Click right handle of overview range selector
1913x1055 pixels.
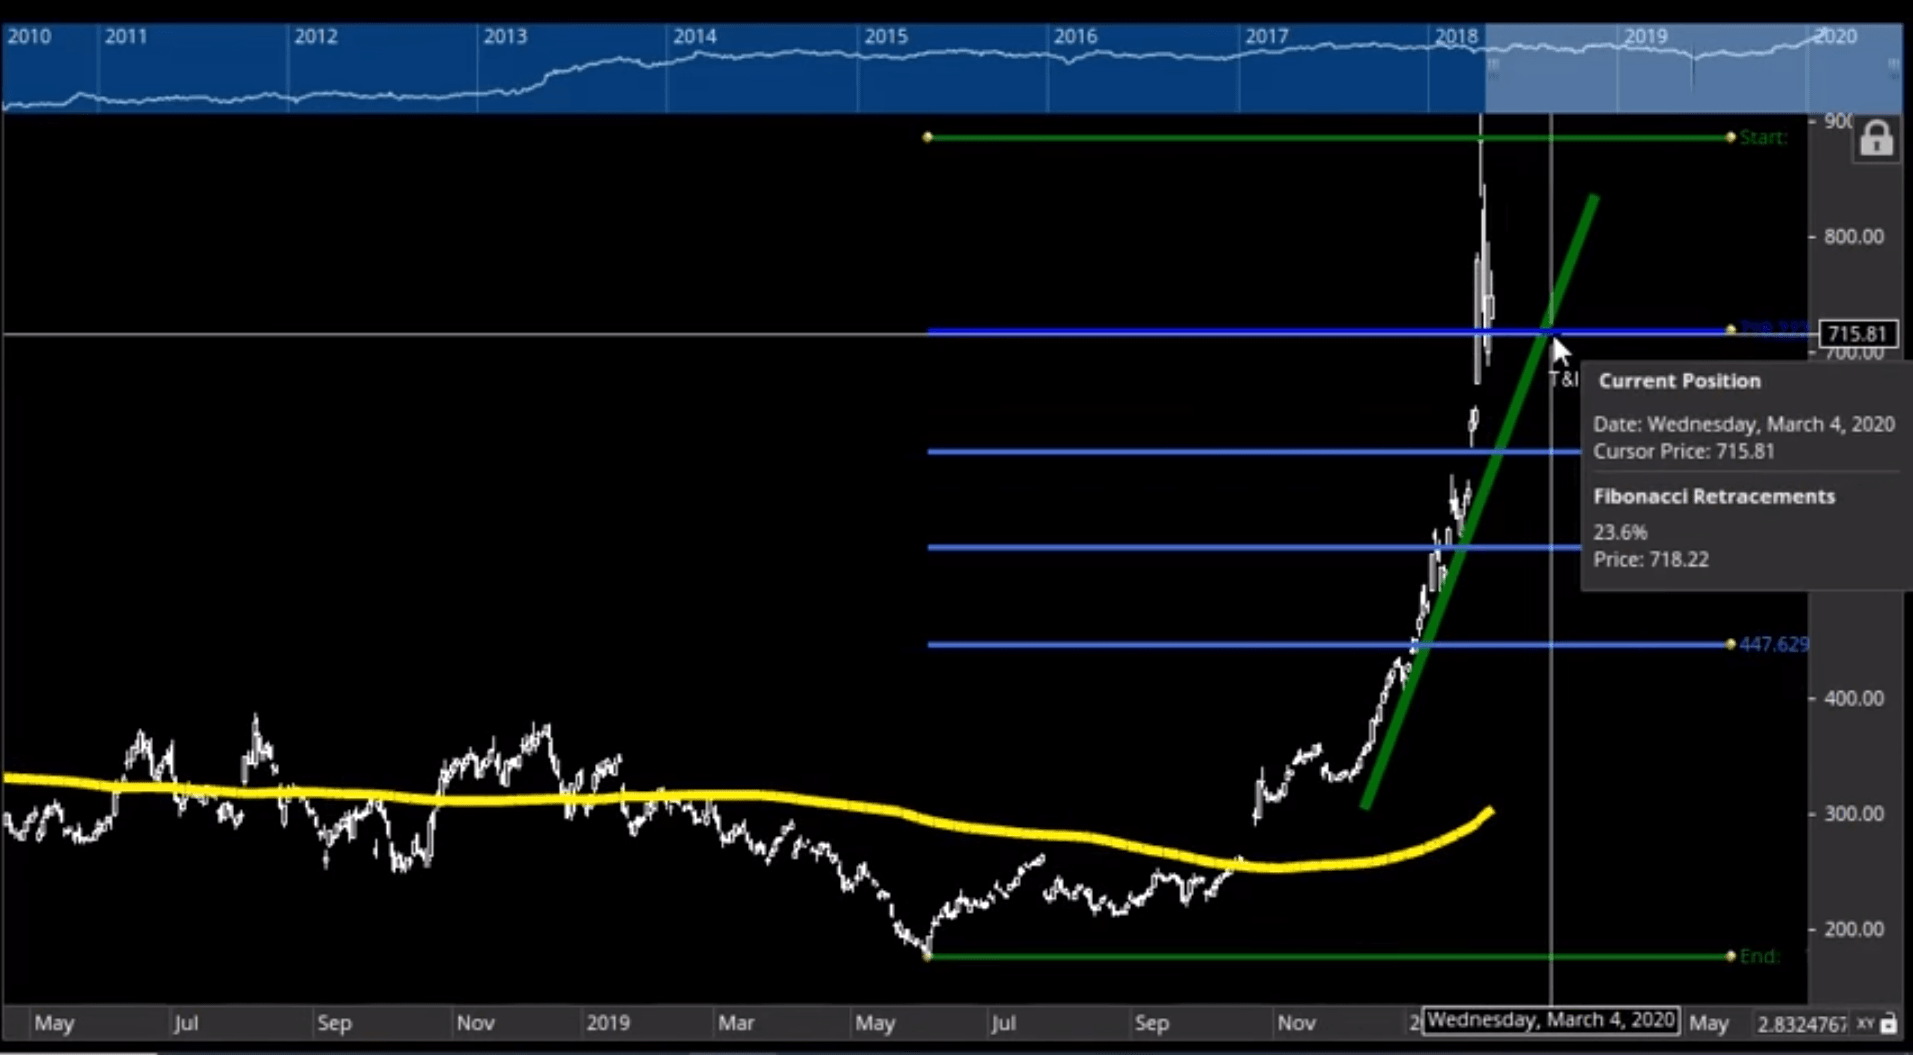[1893, 67]
